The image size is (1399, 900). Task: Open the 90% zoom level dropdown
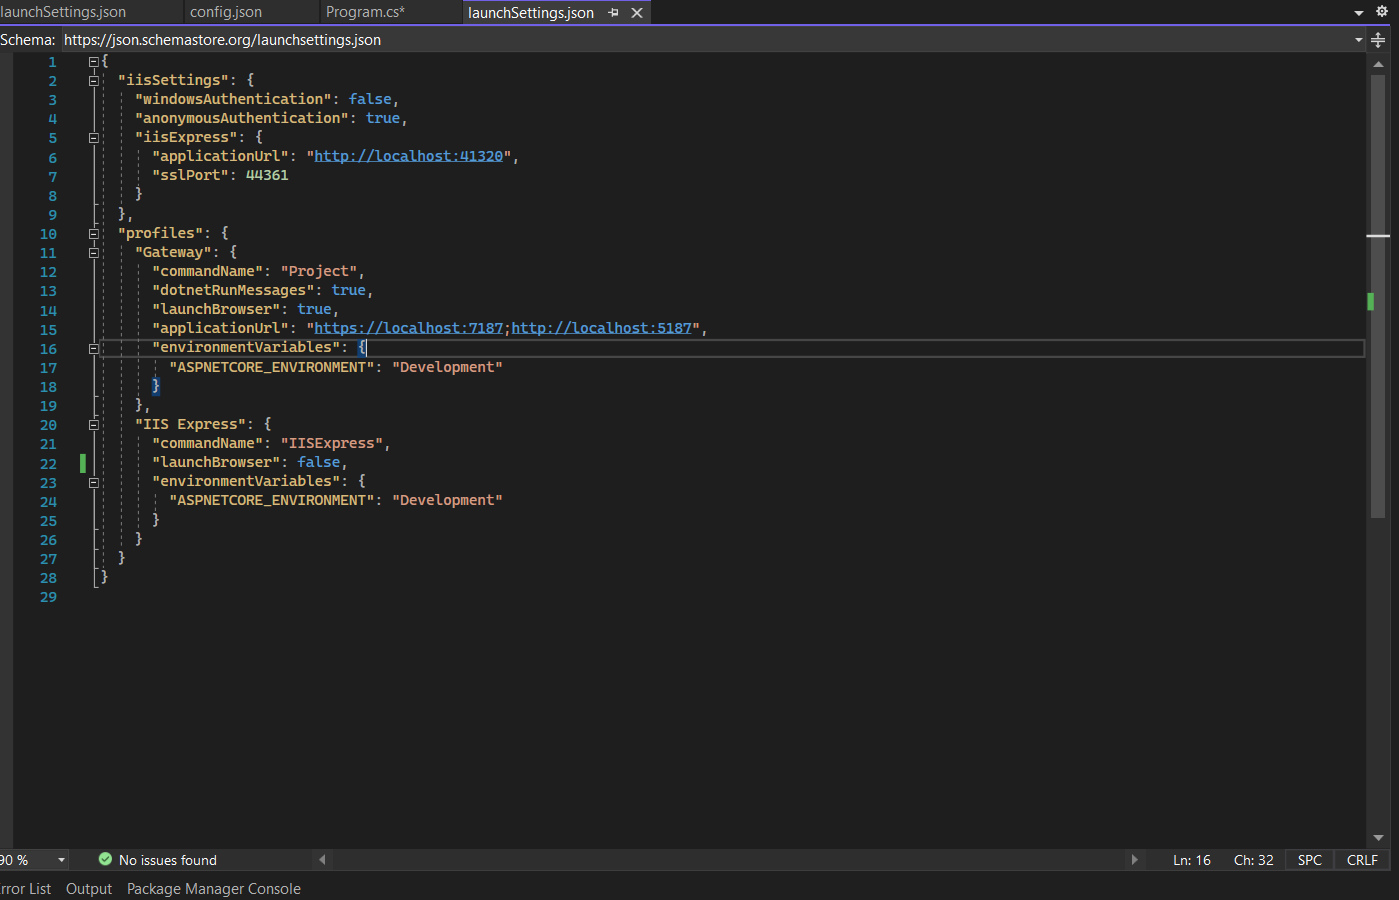(60, 859)
